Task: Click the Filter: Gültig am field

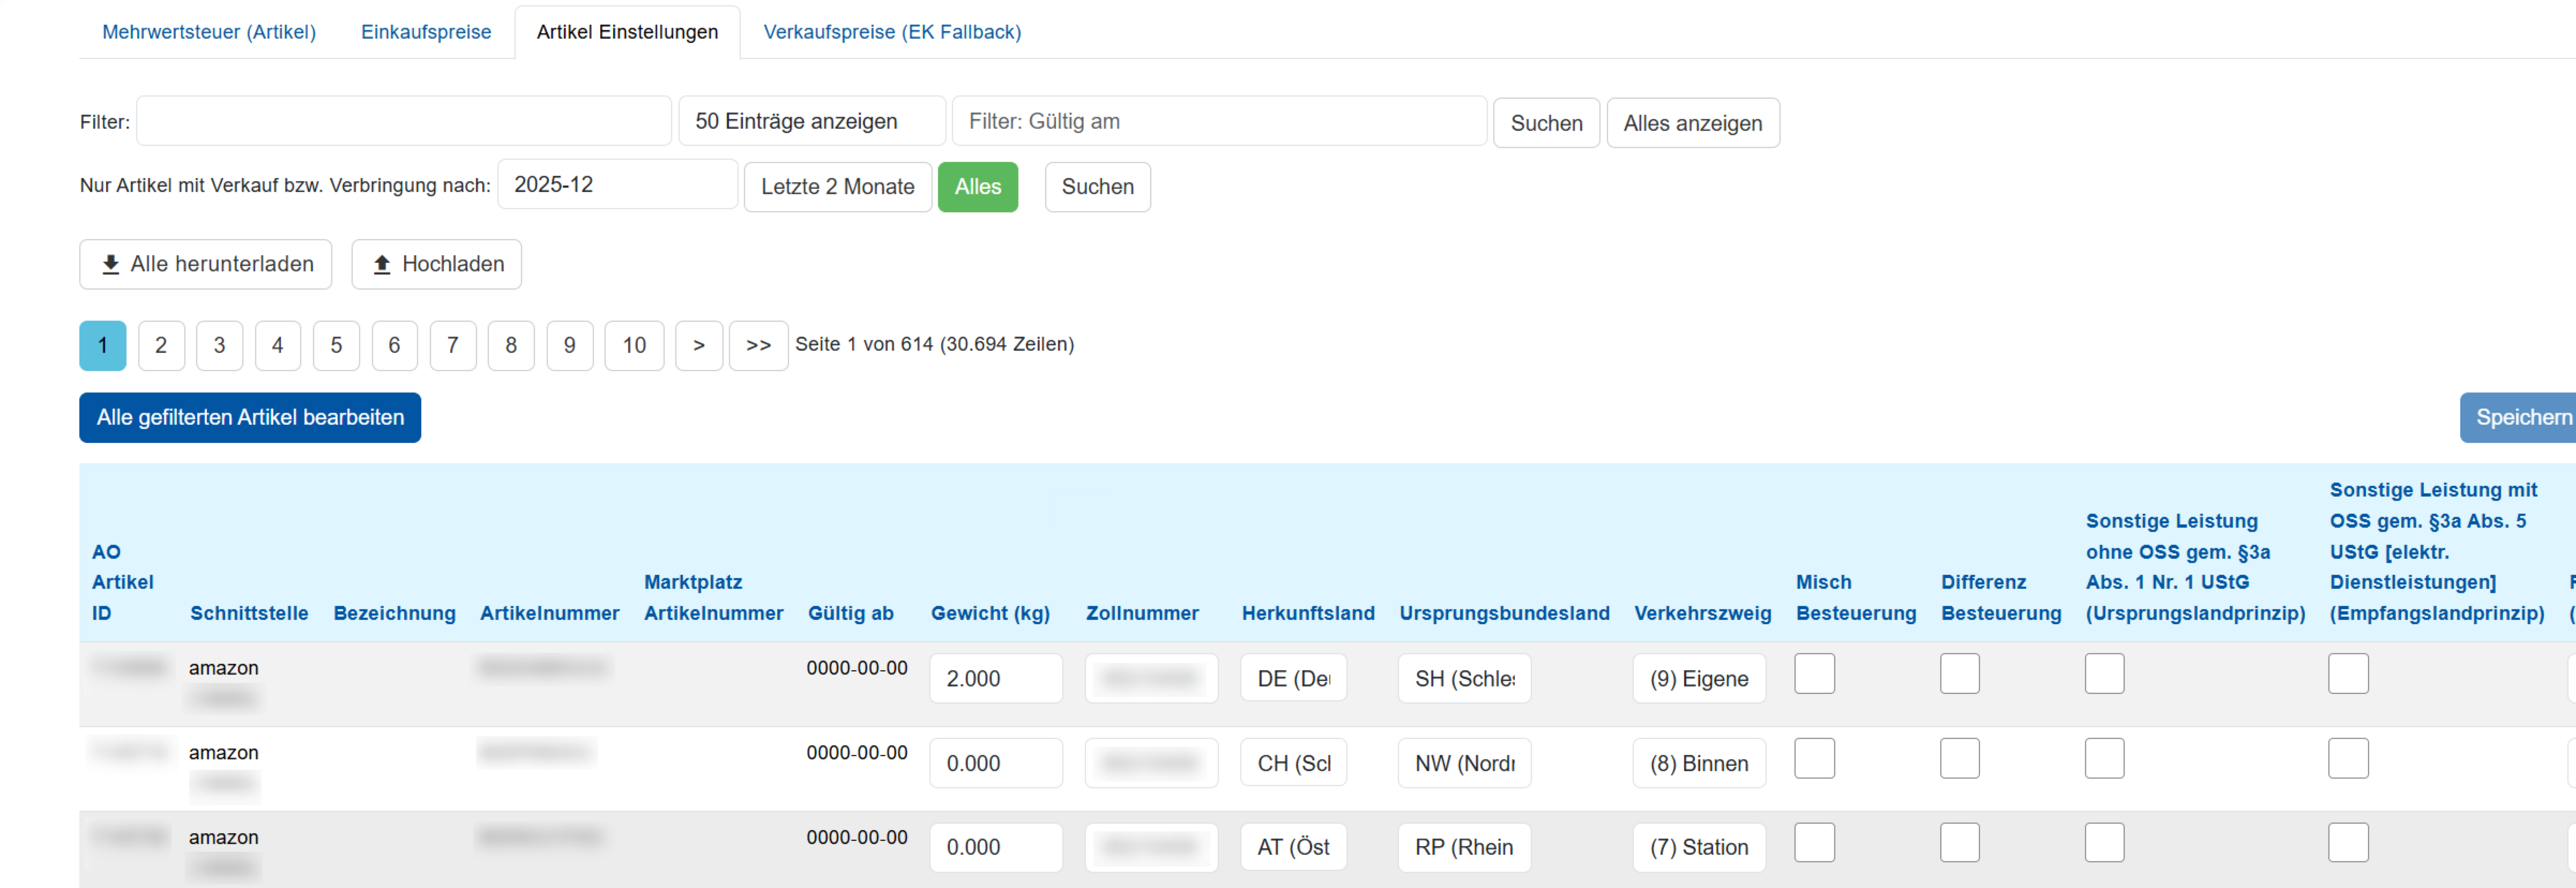Action: 1219,121
